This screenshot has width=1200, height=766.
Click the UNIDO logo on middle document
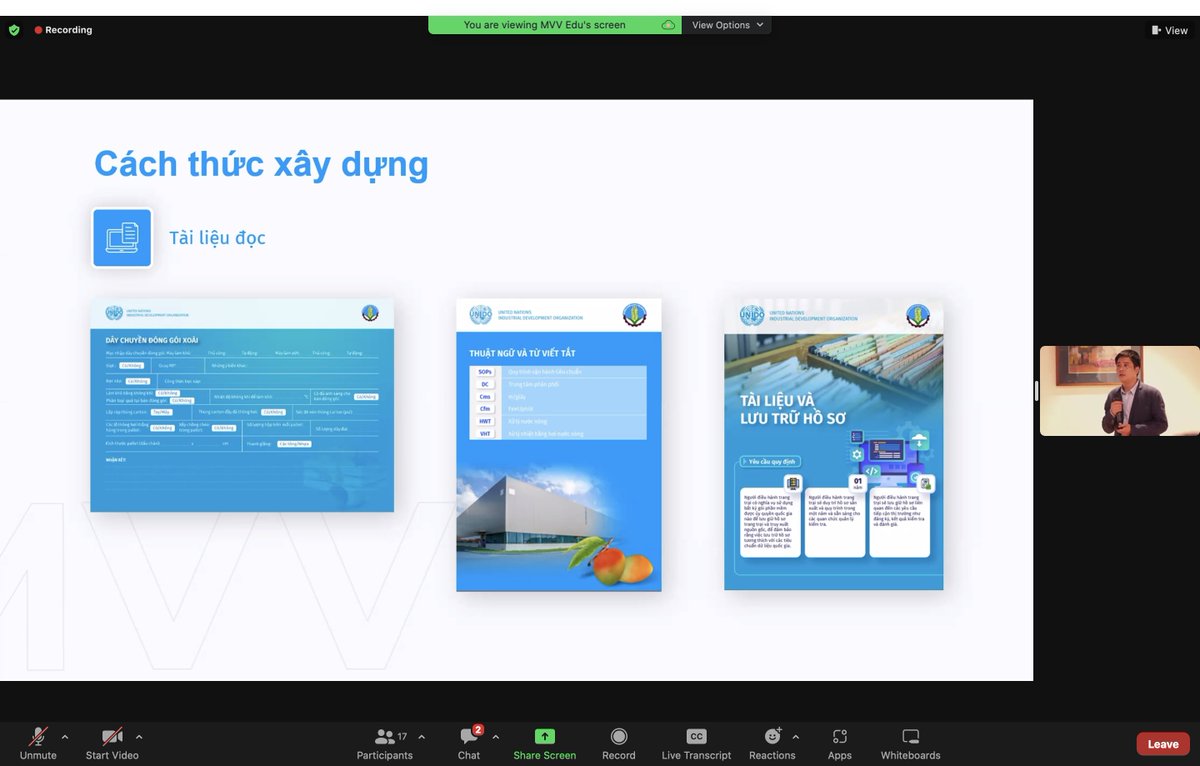481,315
